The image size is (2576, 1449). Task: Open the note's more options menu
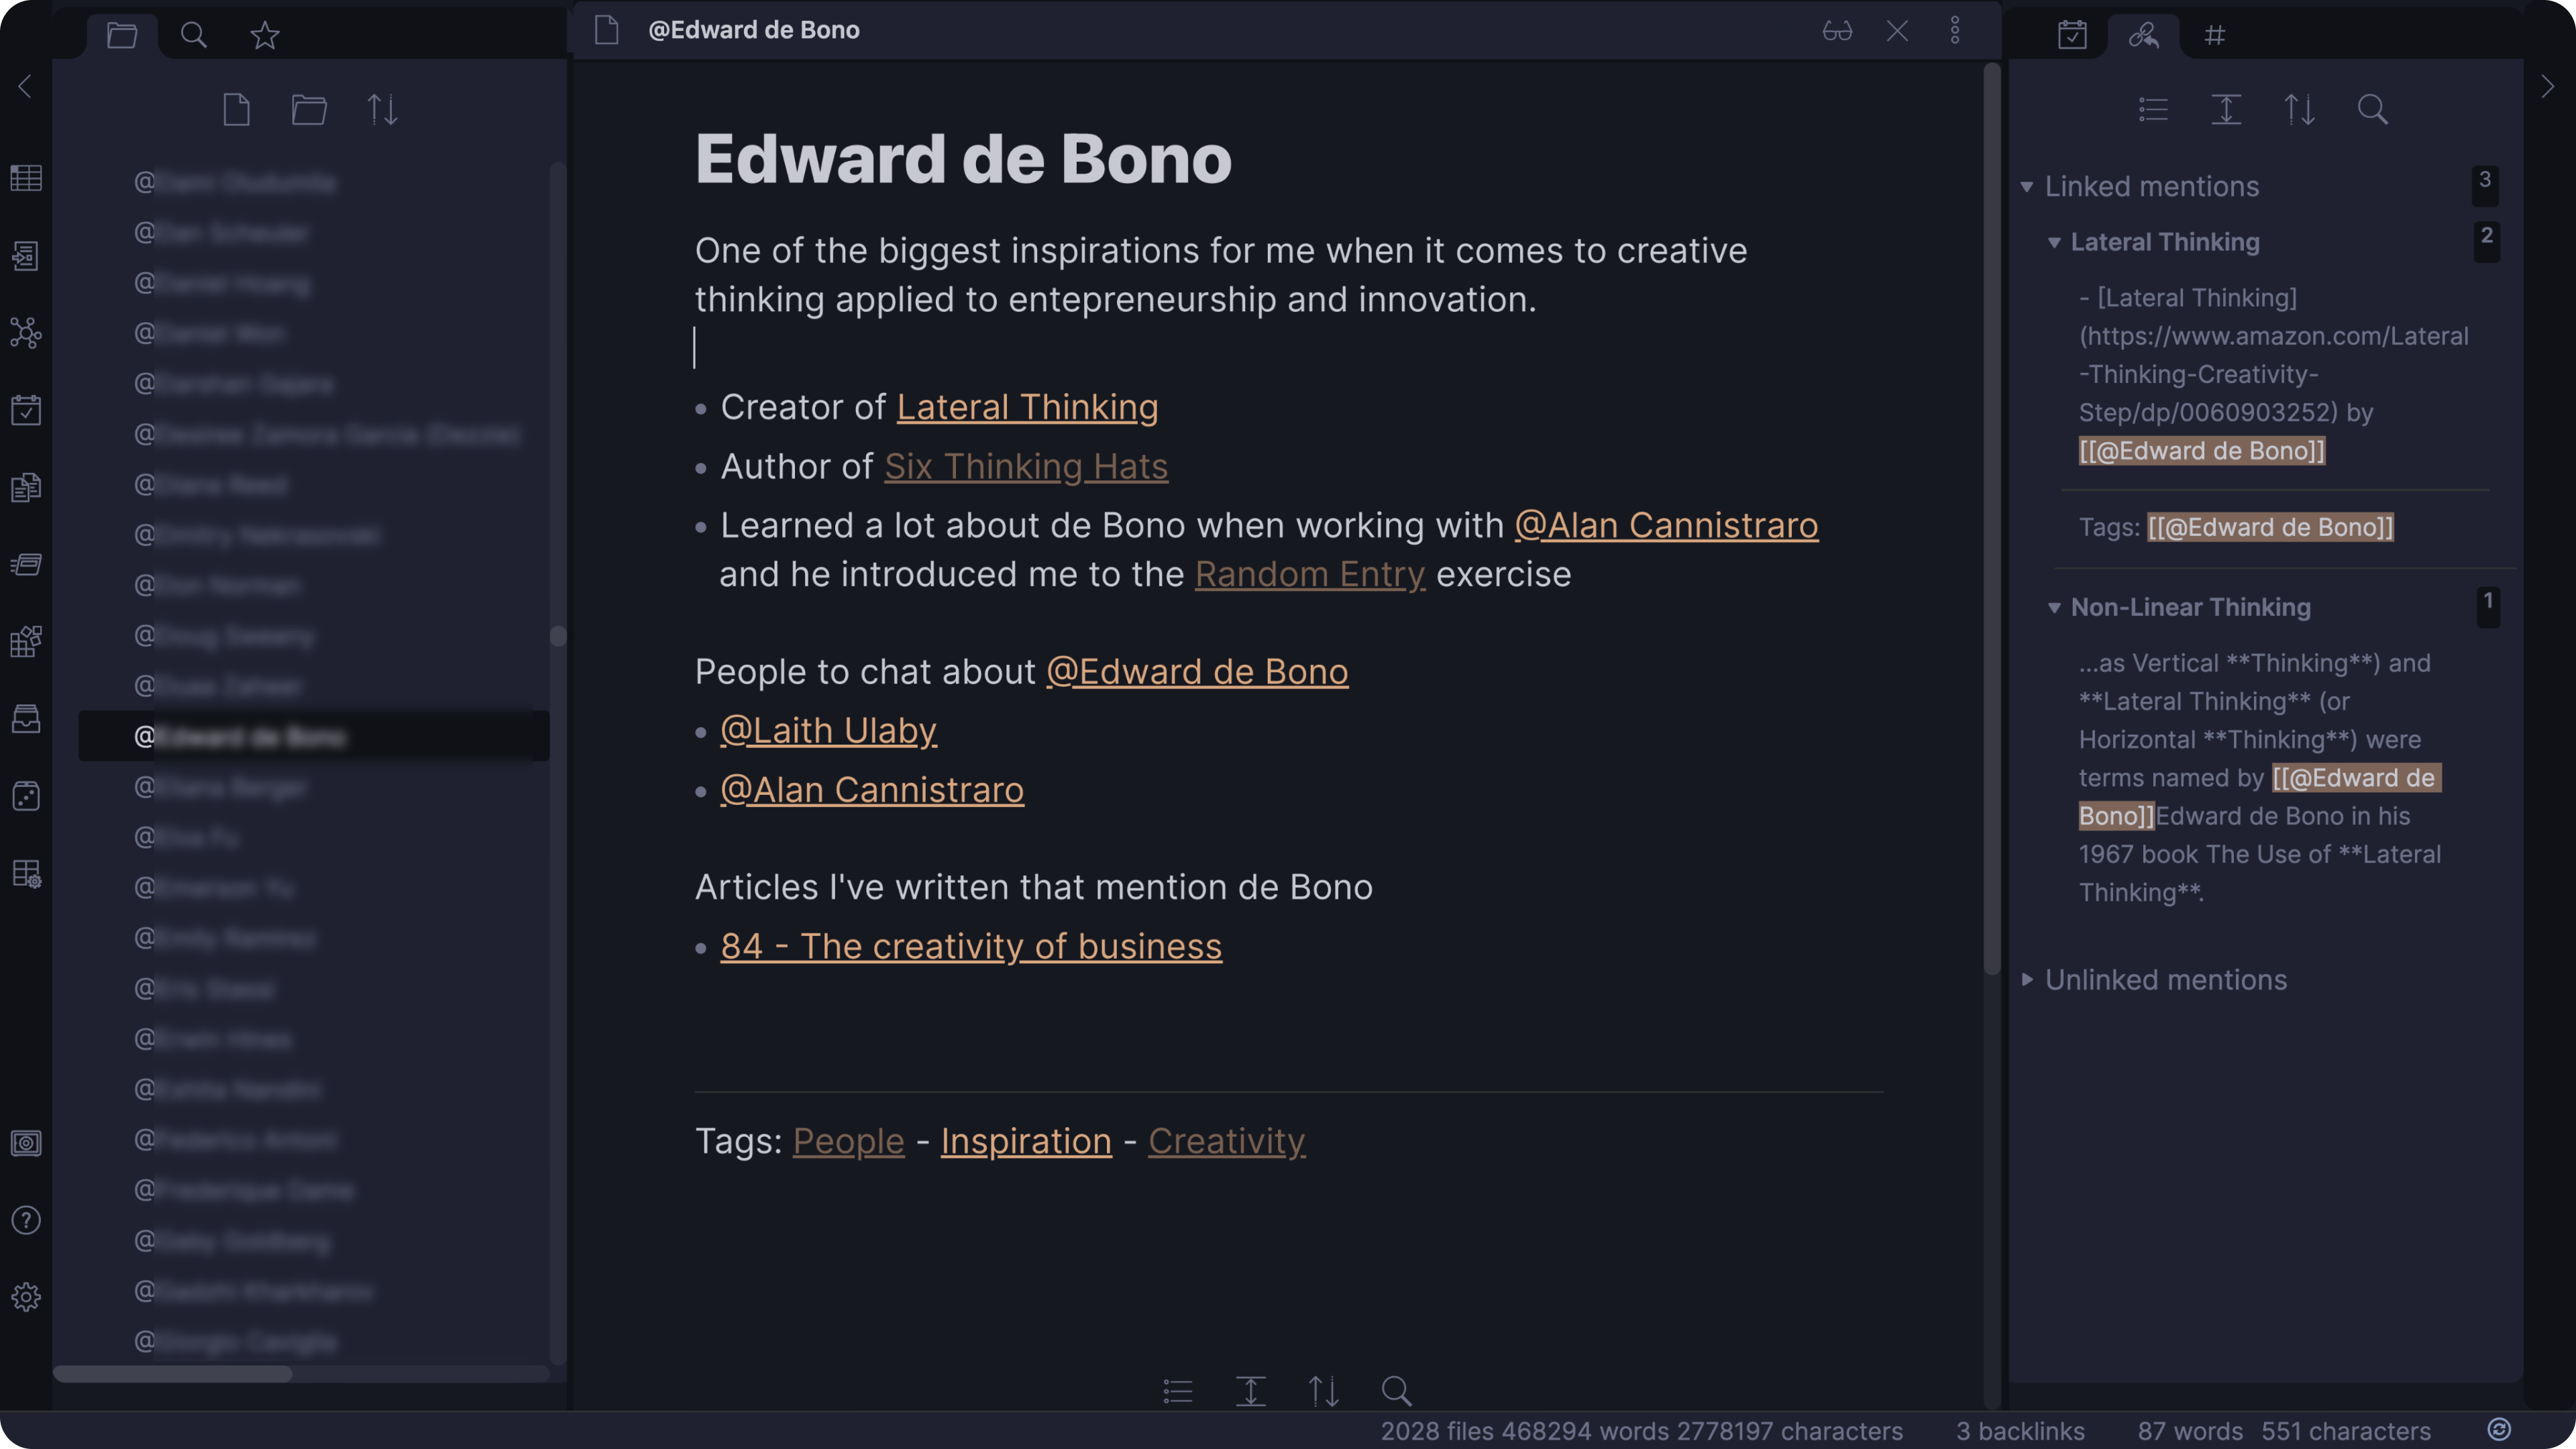click(1956, 30)
